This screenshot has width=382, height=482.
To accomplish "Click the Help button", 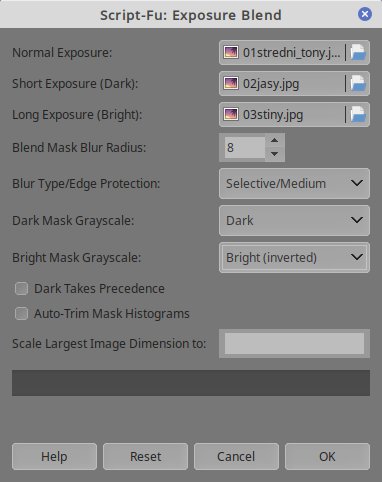I will [54, 456].
